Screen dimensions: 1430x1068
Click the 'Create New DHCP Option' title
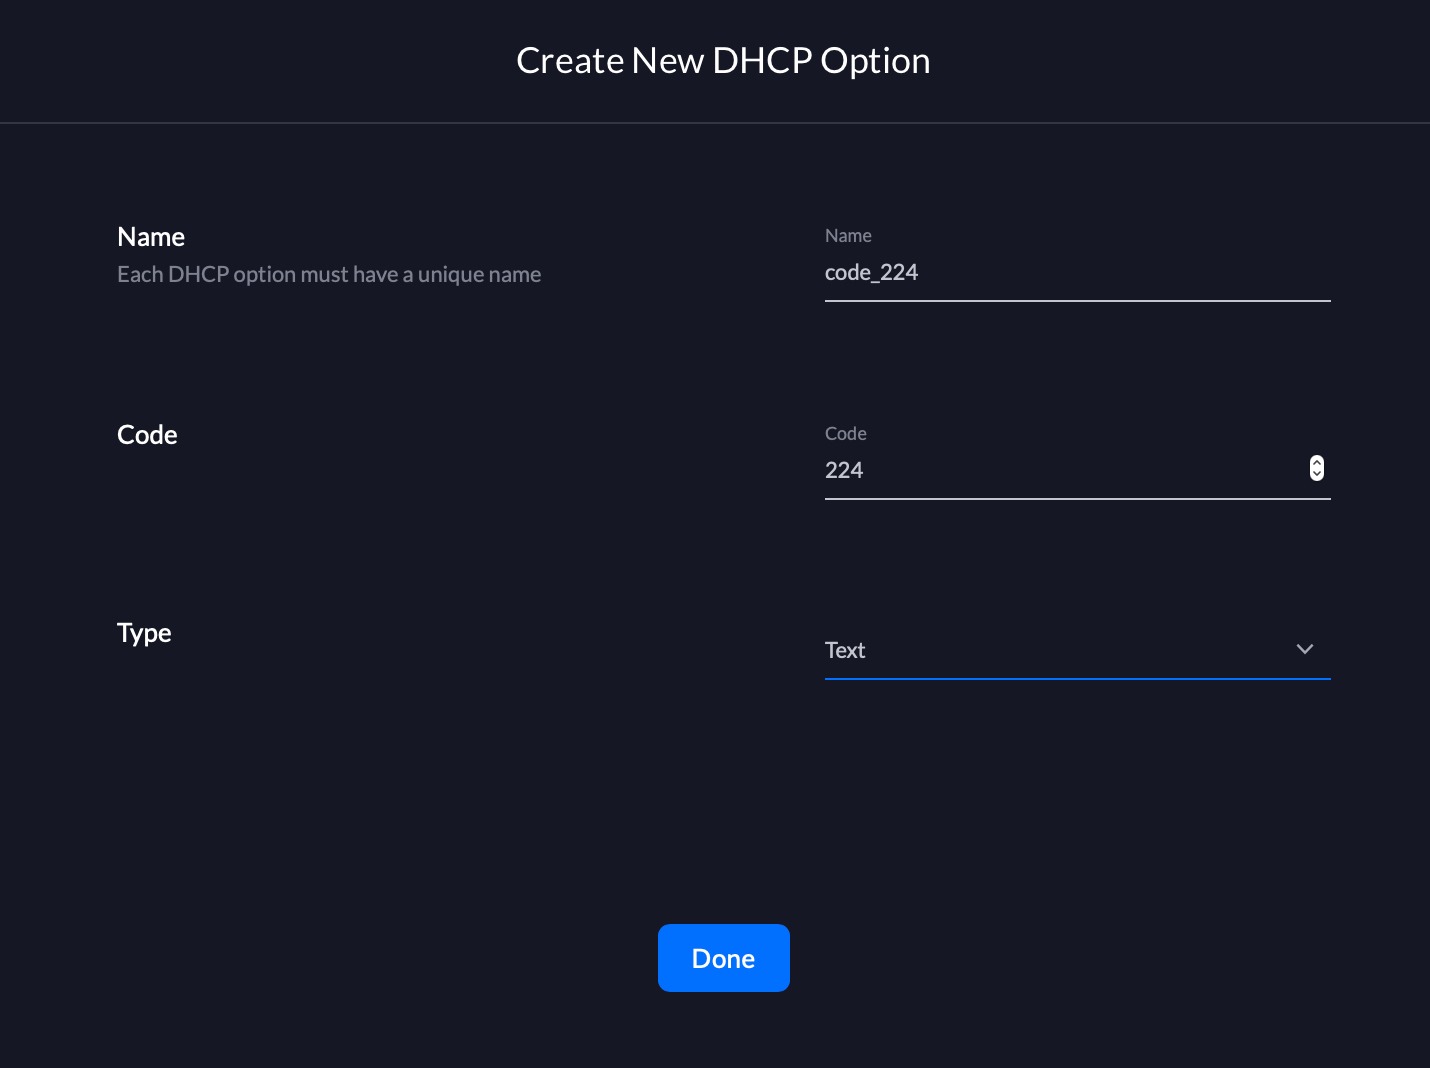[x=723, y=61]
